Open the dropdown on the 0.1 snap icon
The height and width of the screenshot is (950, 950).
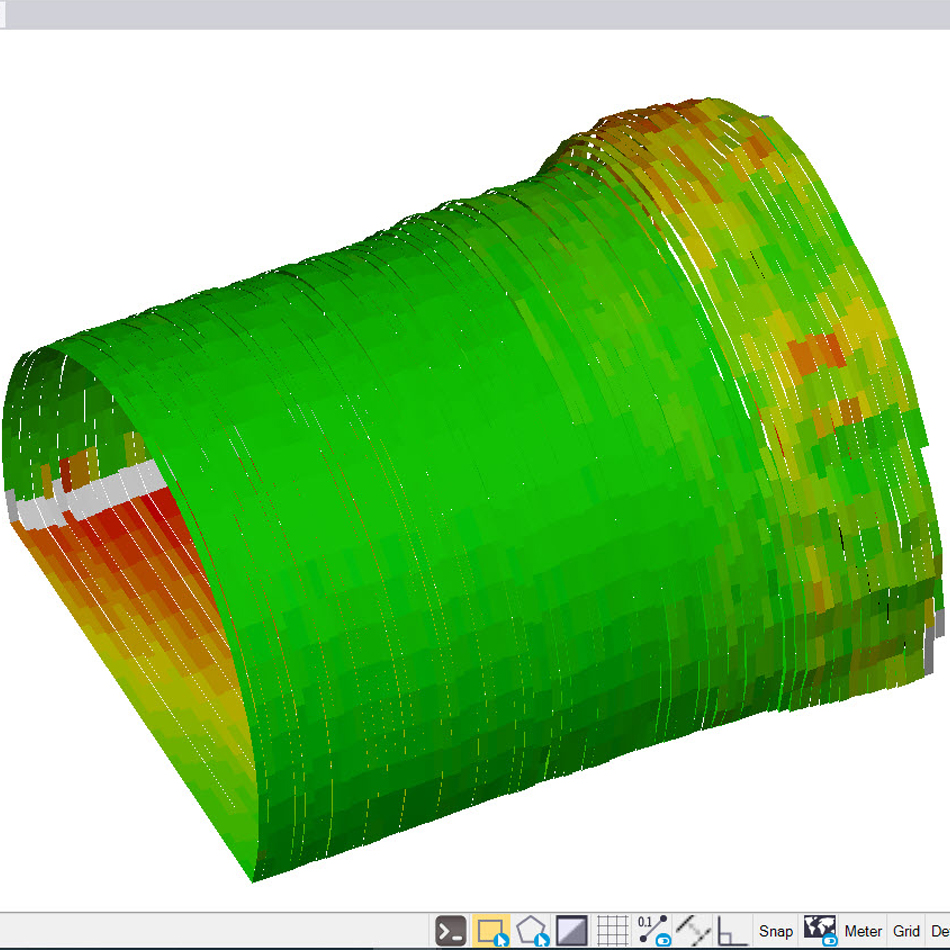663,940
